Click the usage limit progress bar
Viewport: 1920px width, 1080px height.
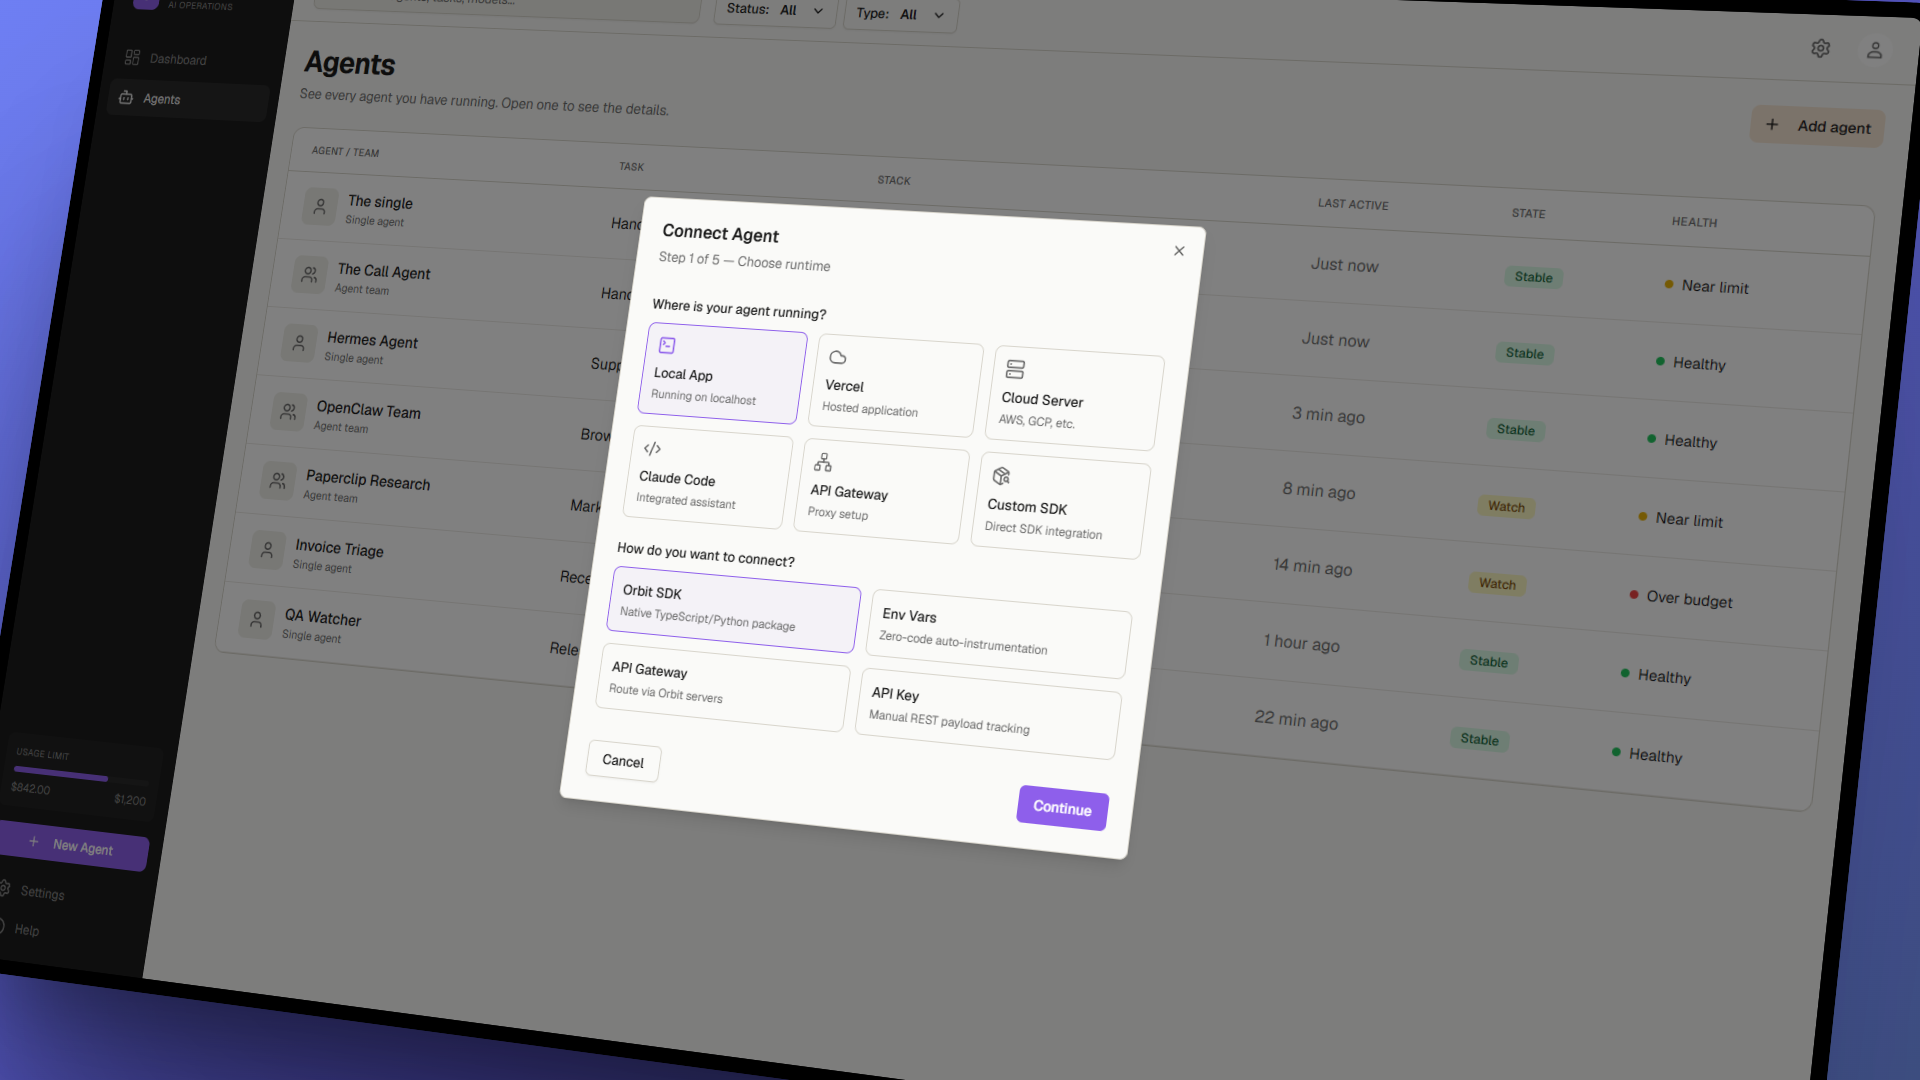(79, 774)
